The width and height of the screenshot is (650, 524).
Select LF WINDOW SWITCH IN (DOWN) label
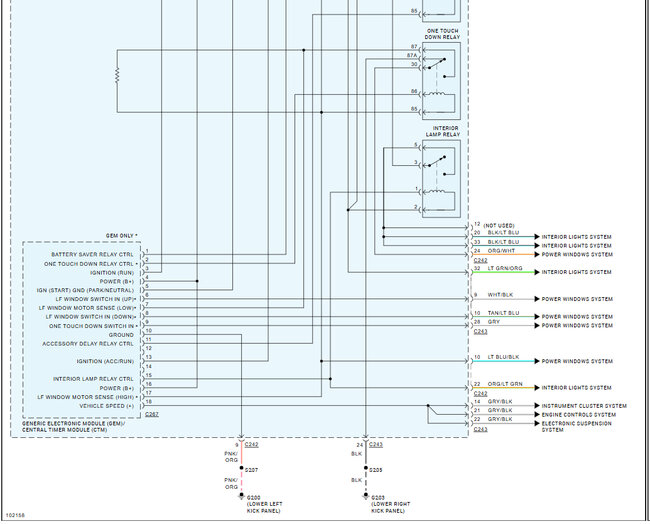coord(91,317)
